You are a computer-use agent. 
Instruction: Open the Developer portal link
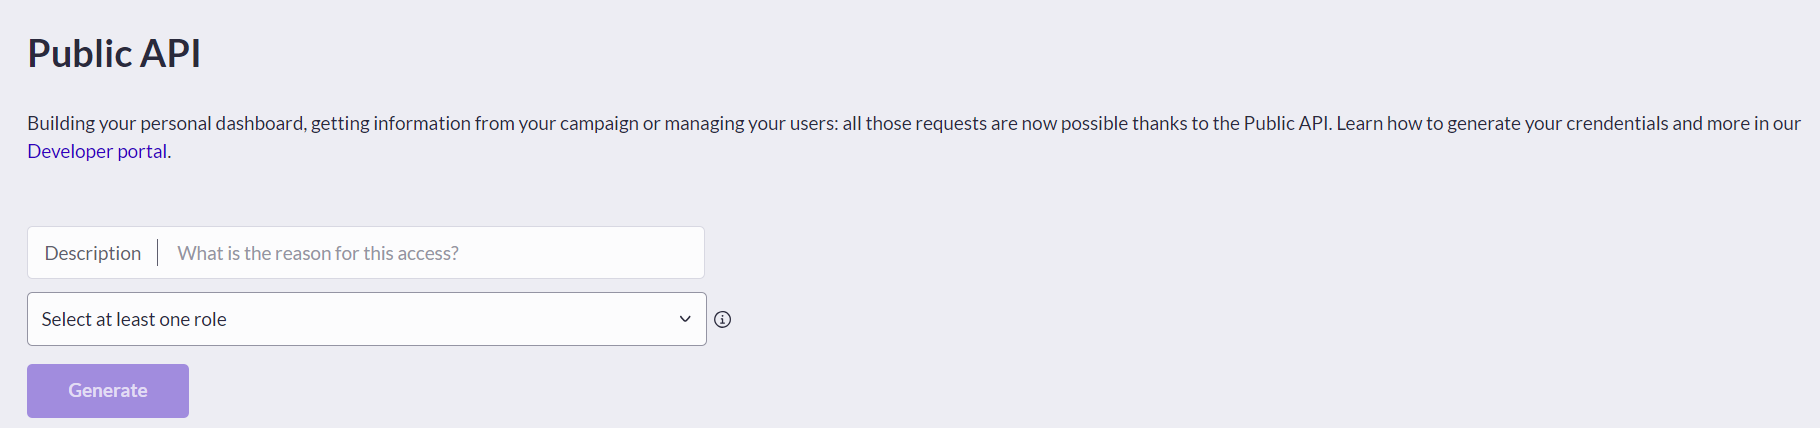click(97, 151)
